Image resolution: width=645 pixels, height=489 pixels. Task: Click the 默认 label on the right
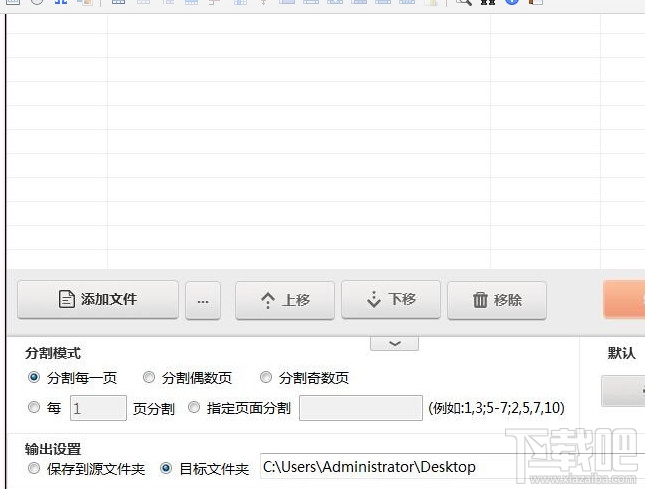click(621, 353)
